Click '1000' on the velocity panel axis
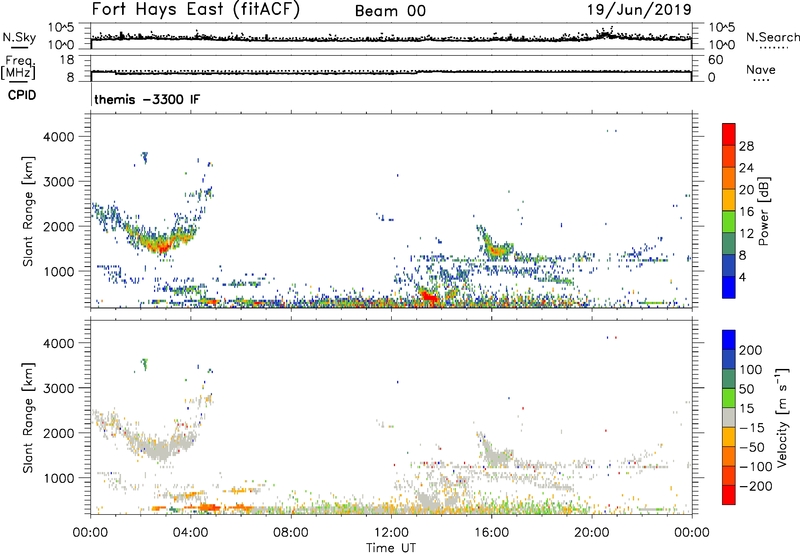Screen dimensions: 800x554 pos(58,478)
